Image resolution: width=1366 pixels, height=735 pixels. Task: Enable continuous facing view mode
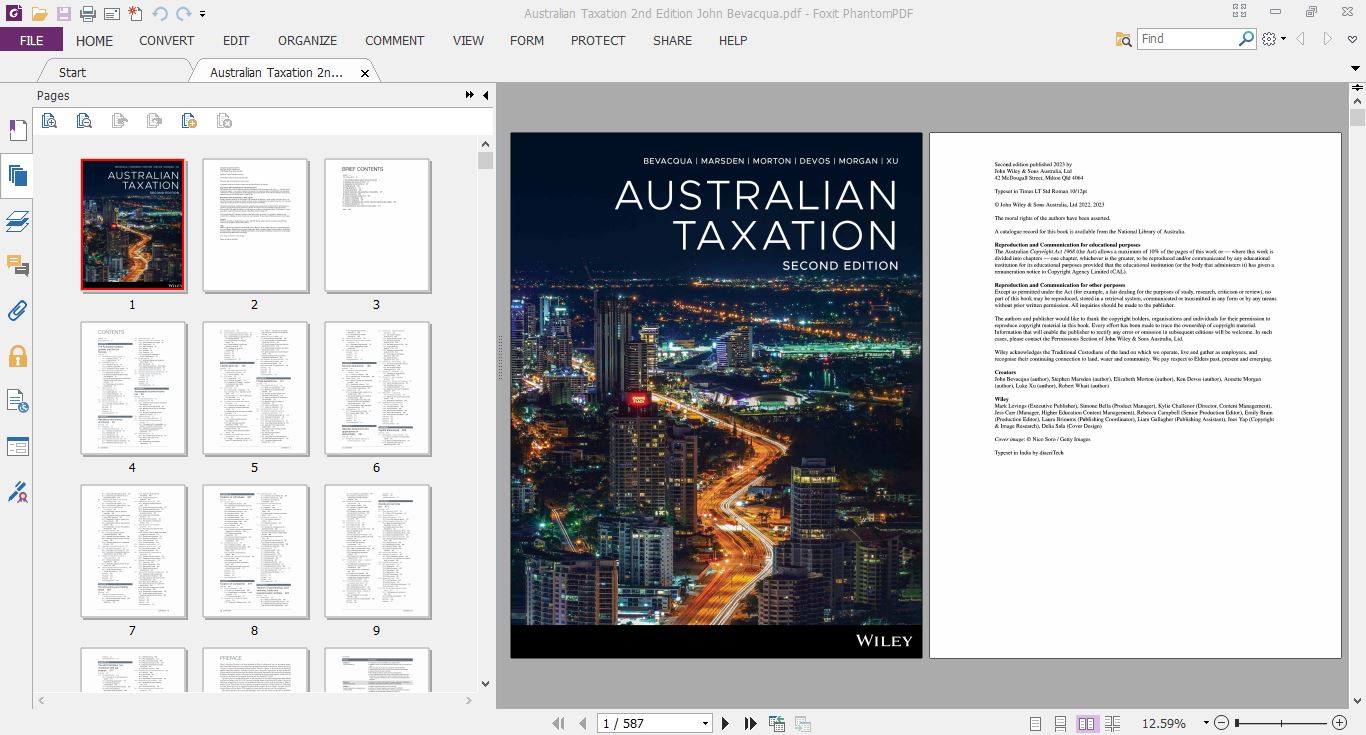[x=1112, y=723]
